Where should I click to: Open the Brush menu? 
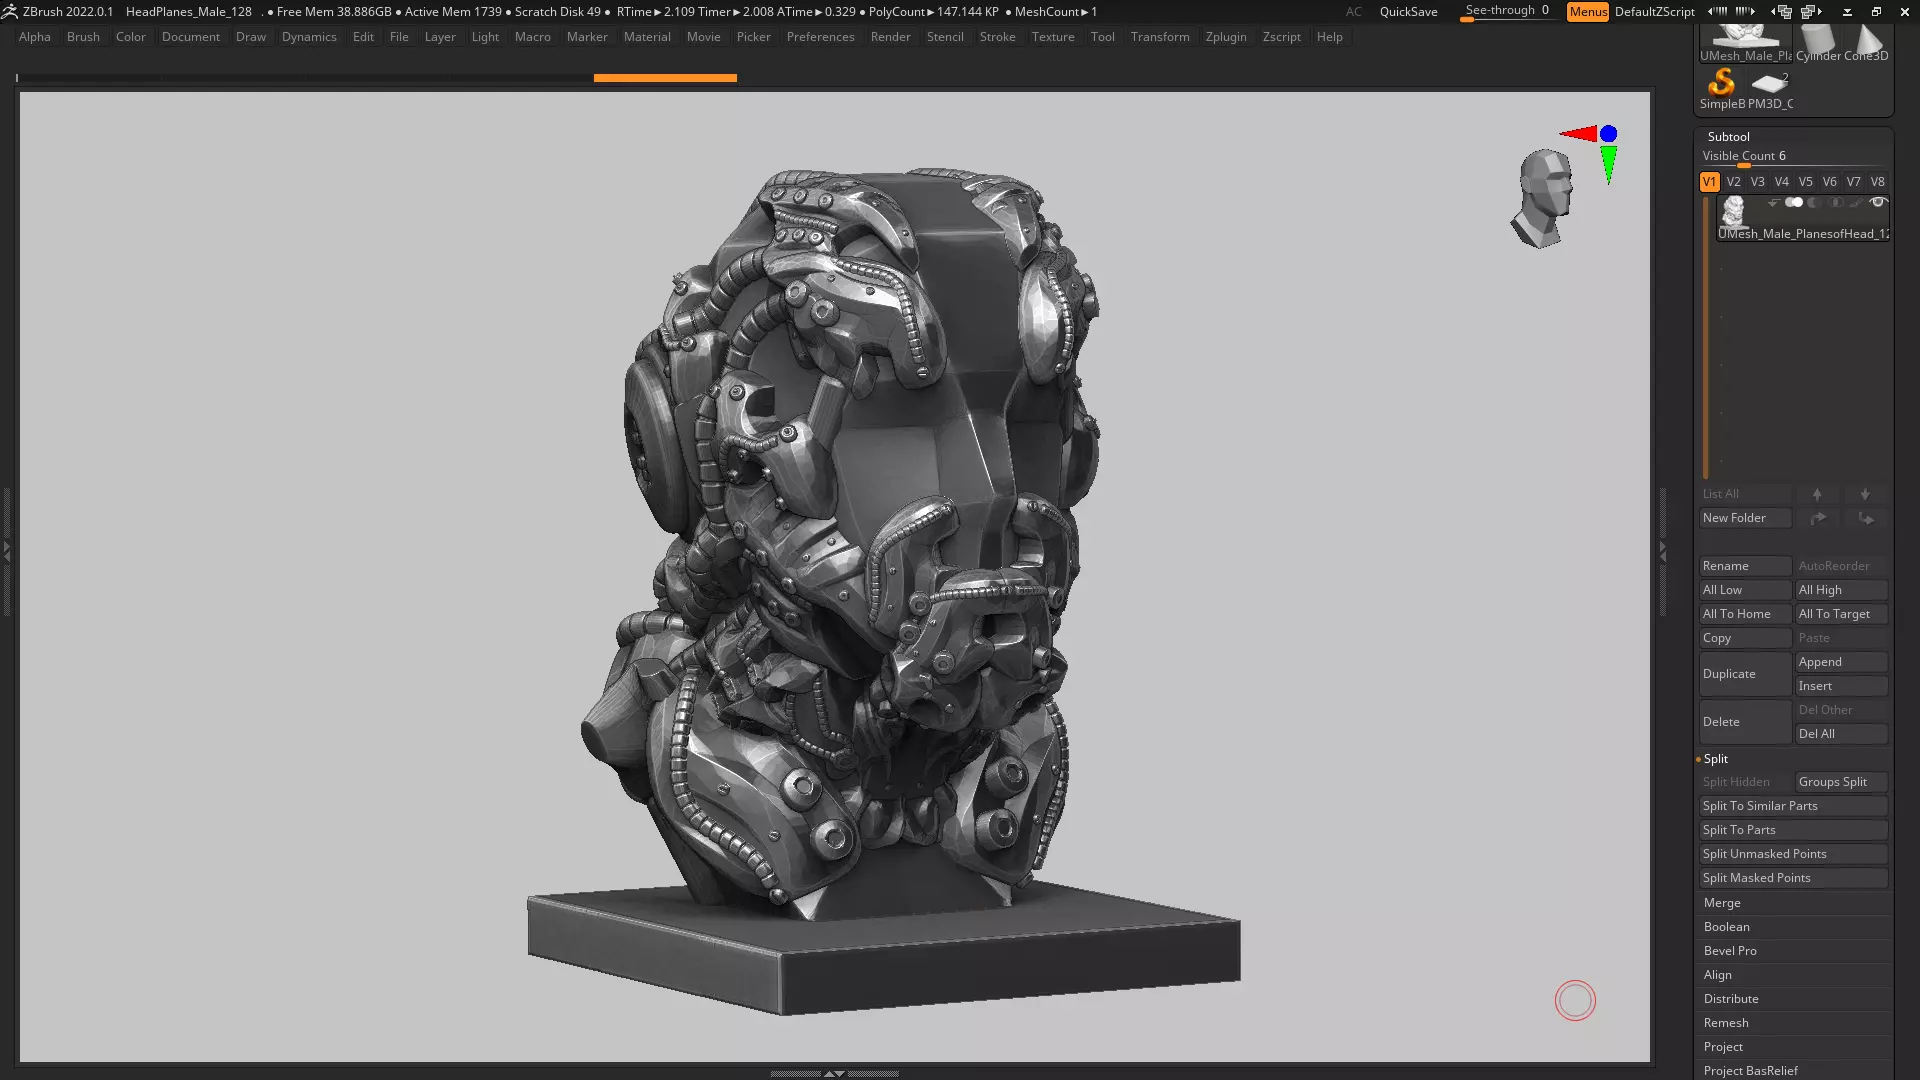click(x=83, y=37)
